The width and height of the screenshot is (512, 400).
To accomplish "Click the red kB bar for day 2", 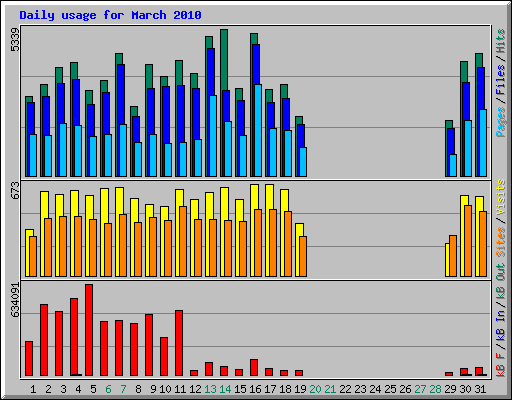I will click(44, 340).
